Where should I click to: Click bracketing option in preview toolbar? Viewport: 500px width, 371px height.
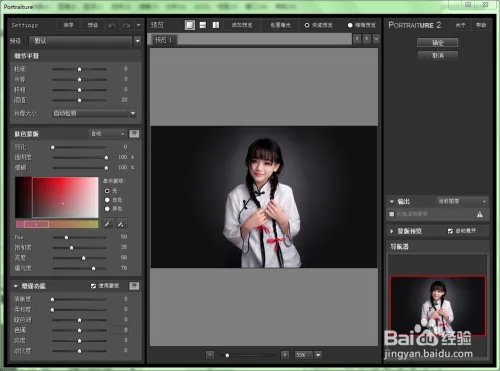coord(280,25)
